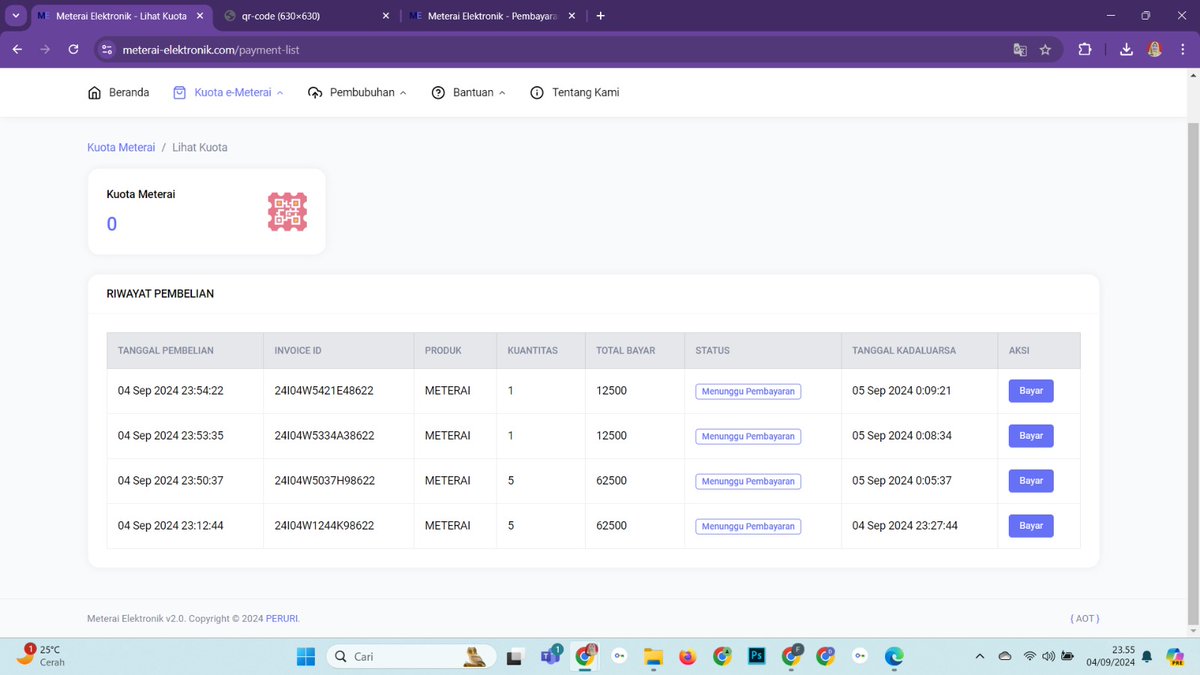This screenshot has width=1200, height=675.
Task: Click the RIWAYAT PEMBELIAN heading
Action: click(160, 294)
